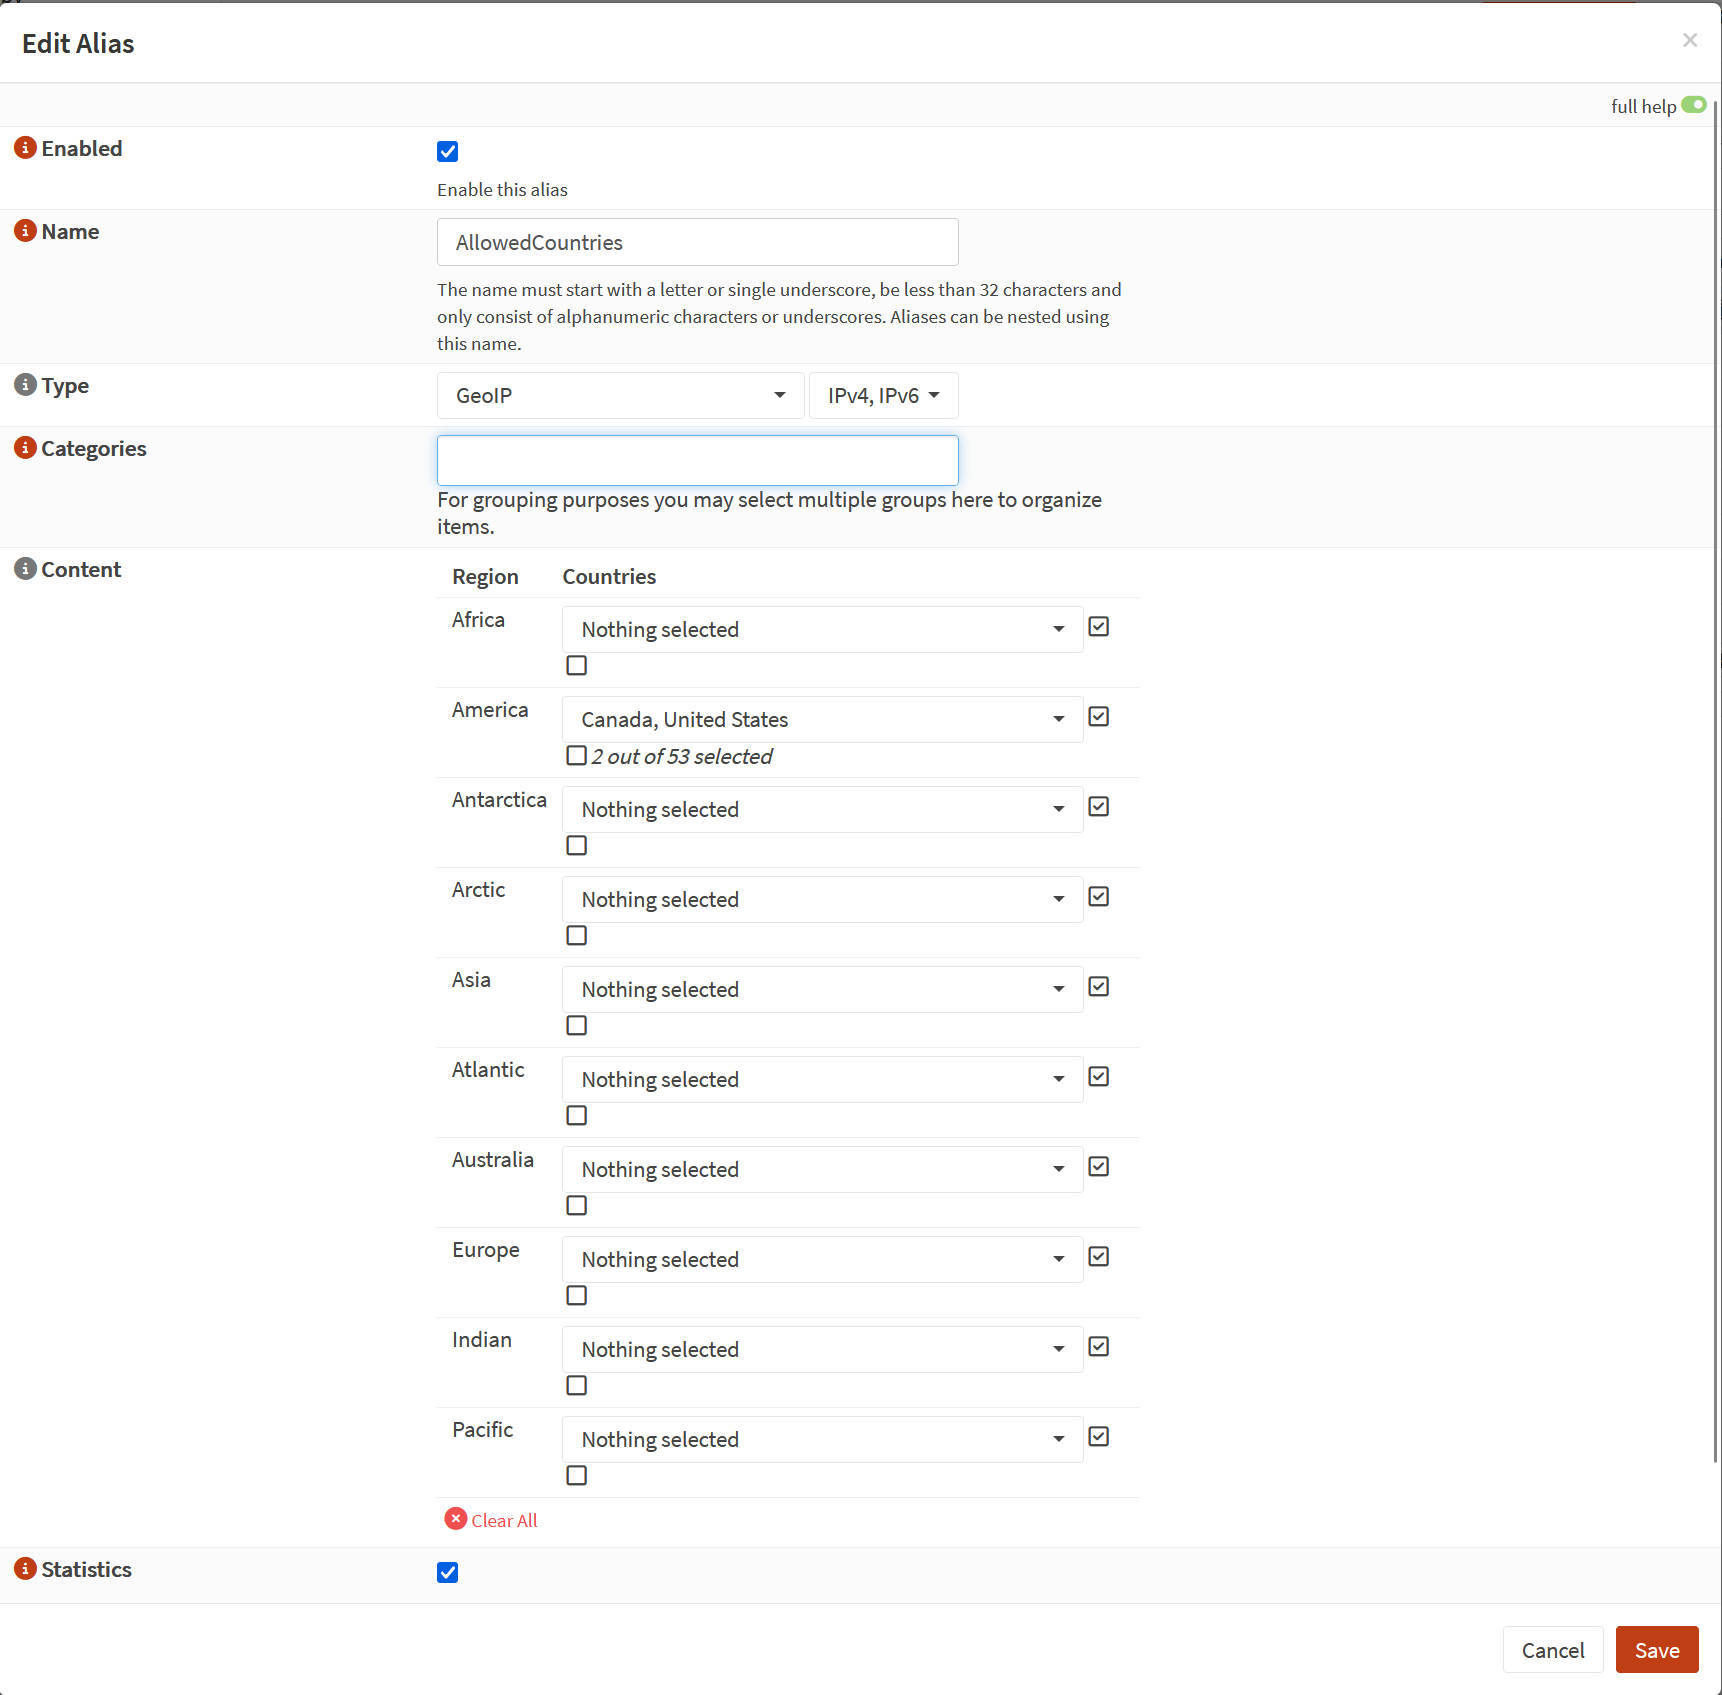The height and width of the screenshot is (1695, 1722).
Task: Tick the checkbox under Africa countries dropdown
Action: click(576, 666)
